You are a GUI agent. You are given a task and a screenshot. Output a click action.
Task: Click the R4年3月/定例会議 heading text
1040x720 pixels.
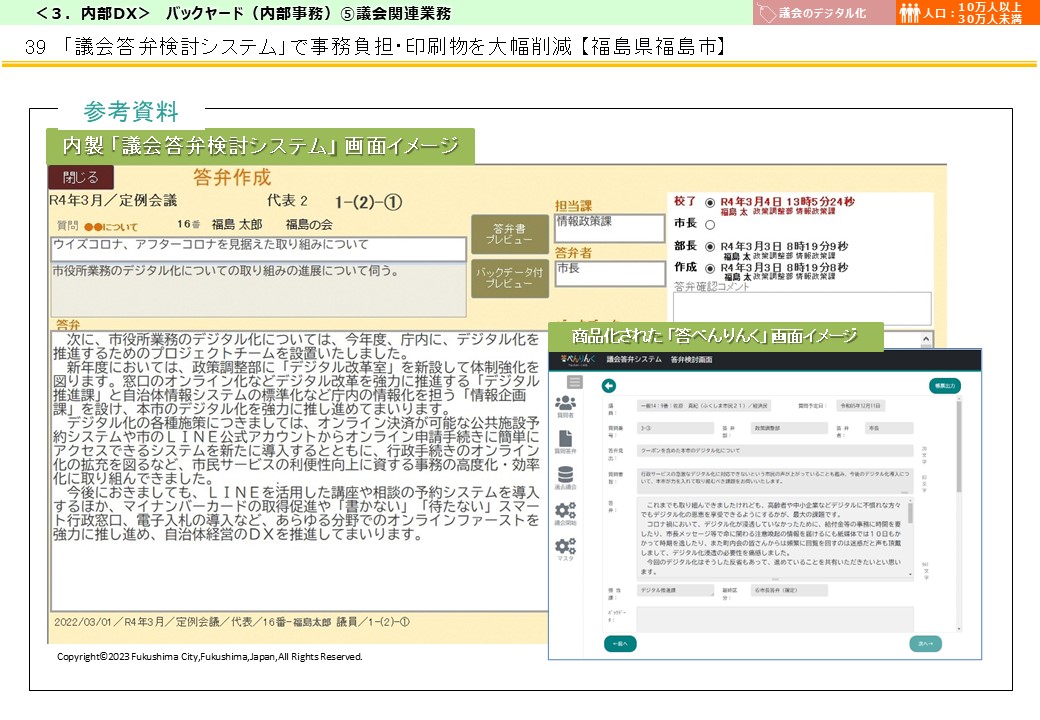(113, 200)
